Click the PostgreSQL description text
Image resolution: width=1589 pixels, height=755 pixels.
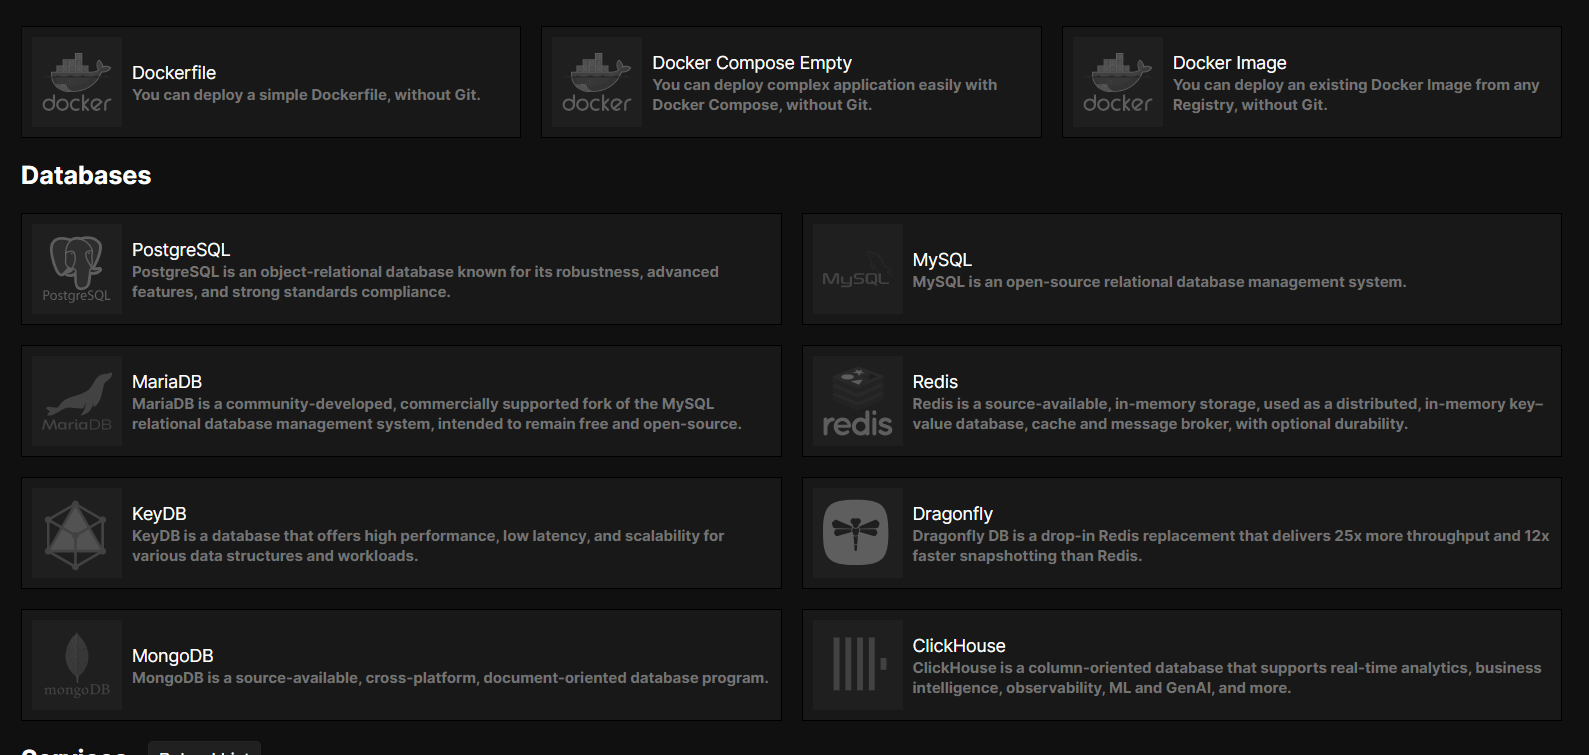pos(425,282)
